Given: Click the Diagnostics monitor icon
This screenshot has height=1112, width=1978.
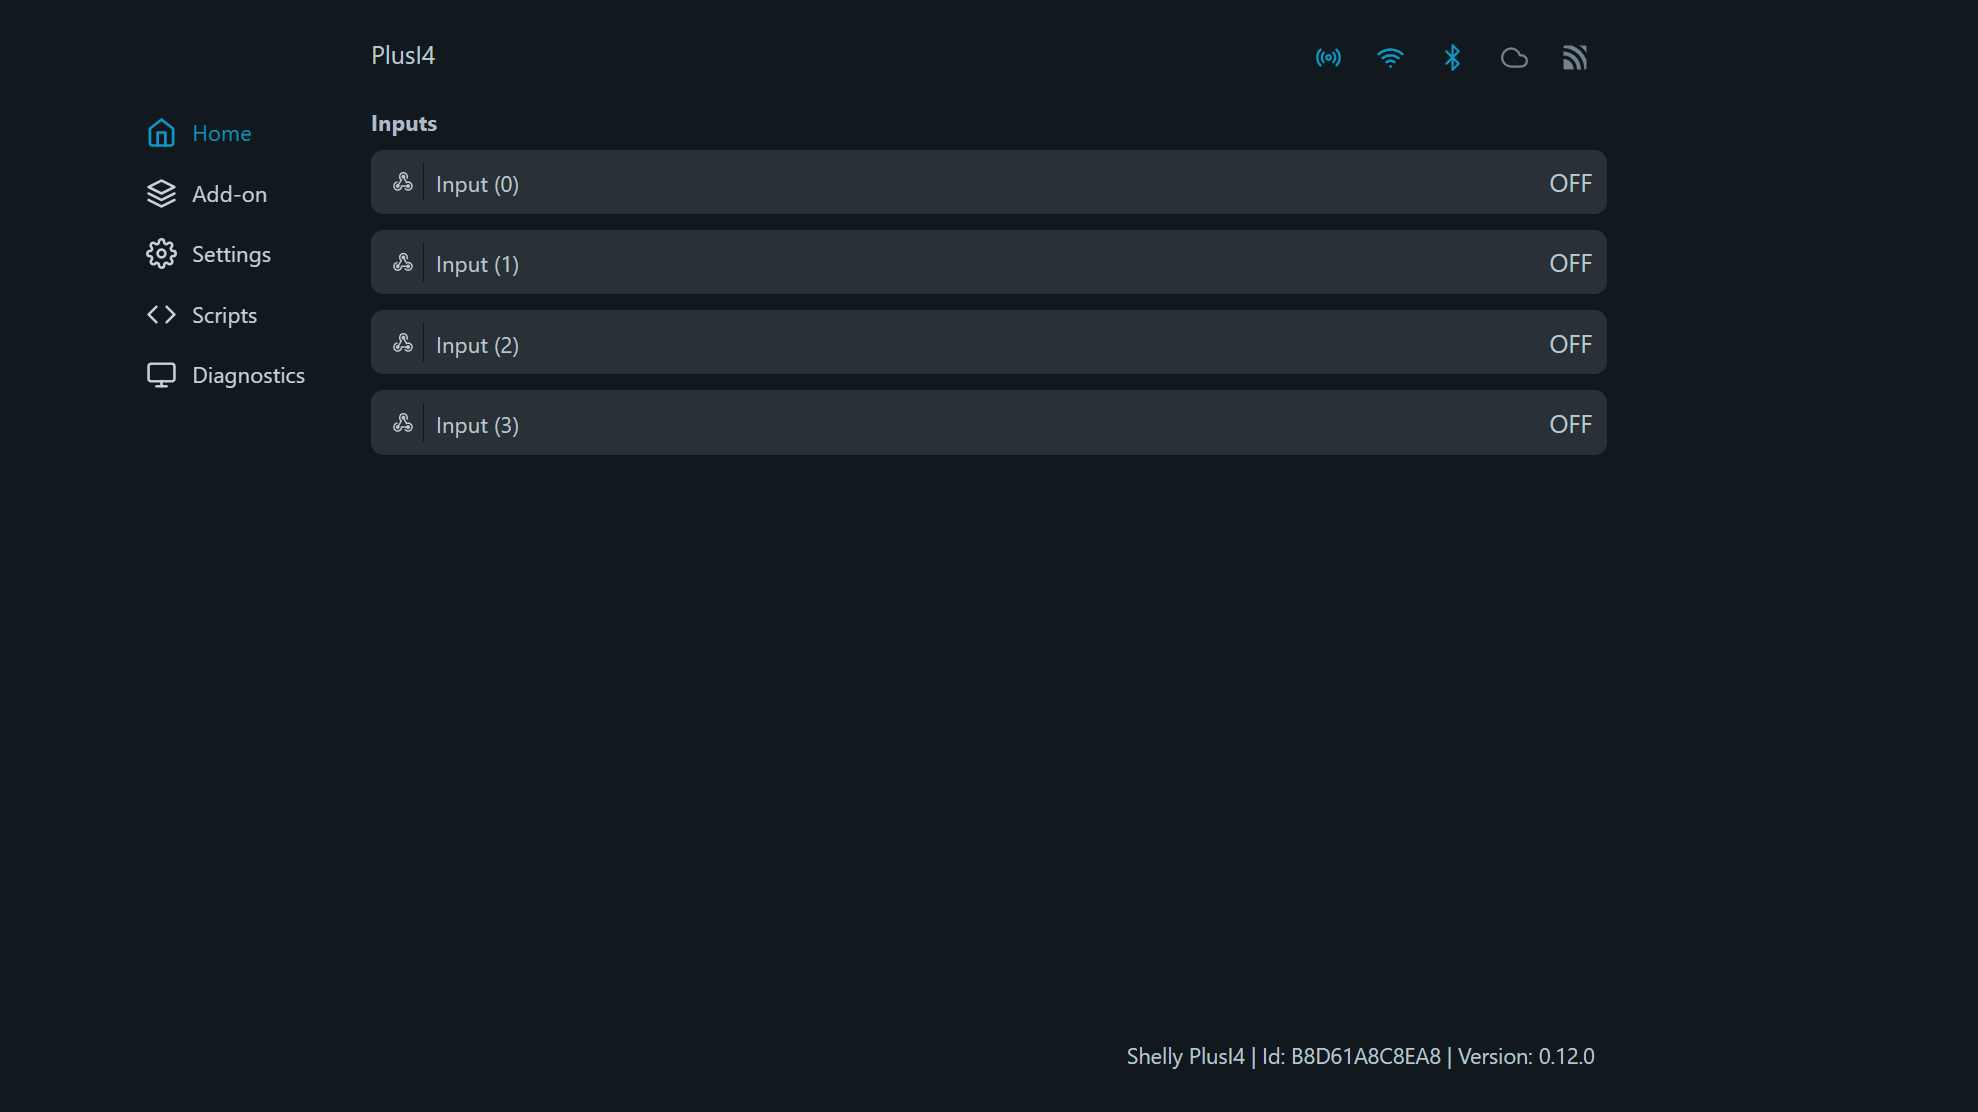Looking at the screenshot, I should coord(161,374).
